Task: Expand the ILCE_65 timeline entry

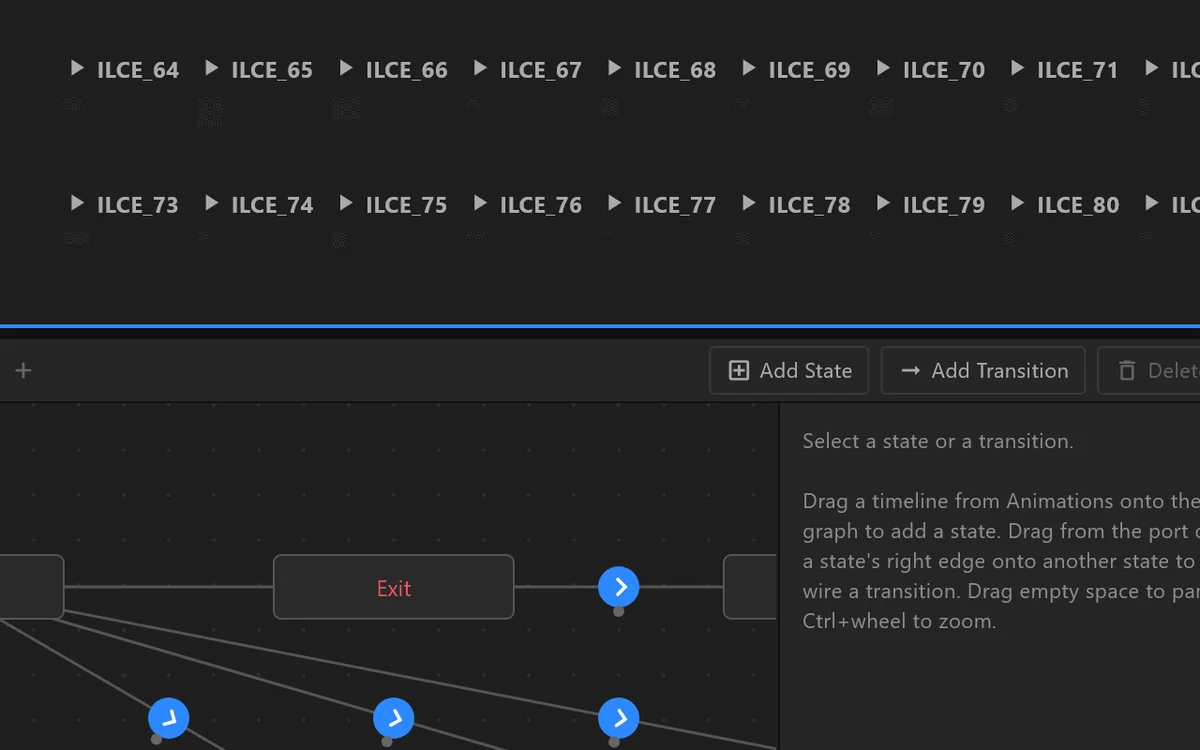Action: click(211, 68)
